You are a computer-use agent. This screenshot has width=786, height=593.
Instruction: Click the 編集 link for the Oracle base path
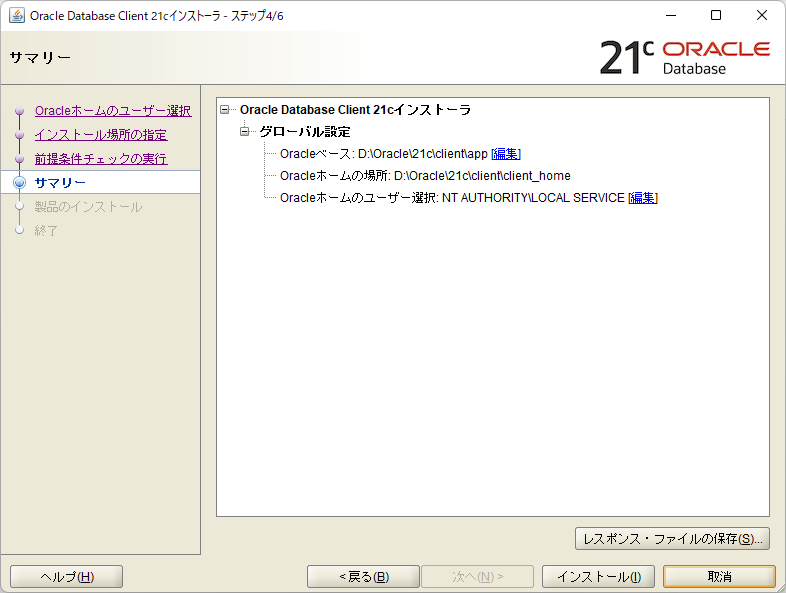505,154
